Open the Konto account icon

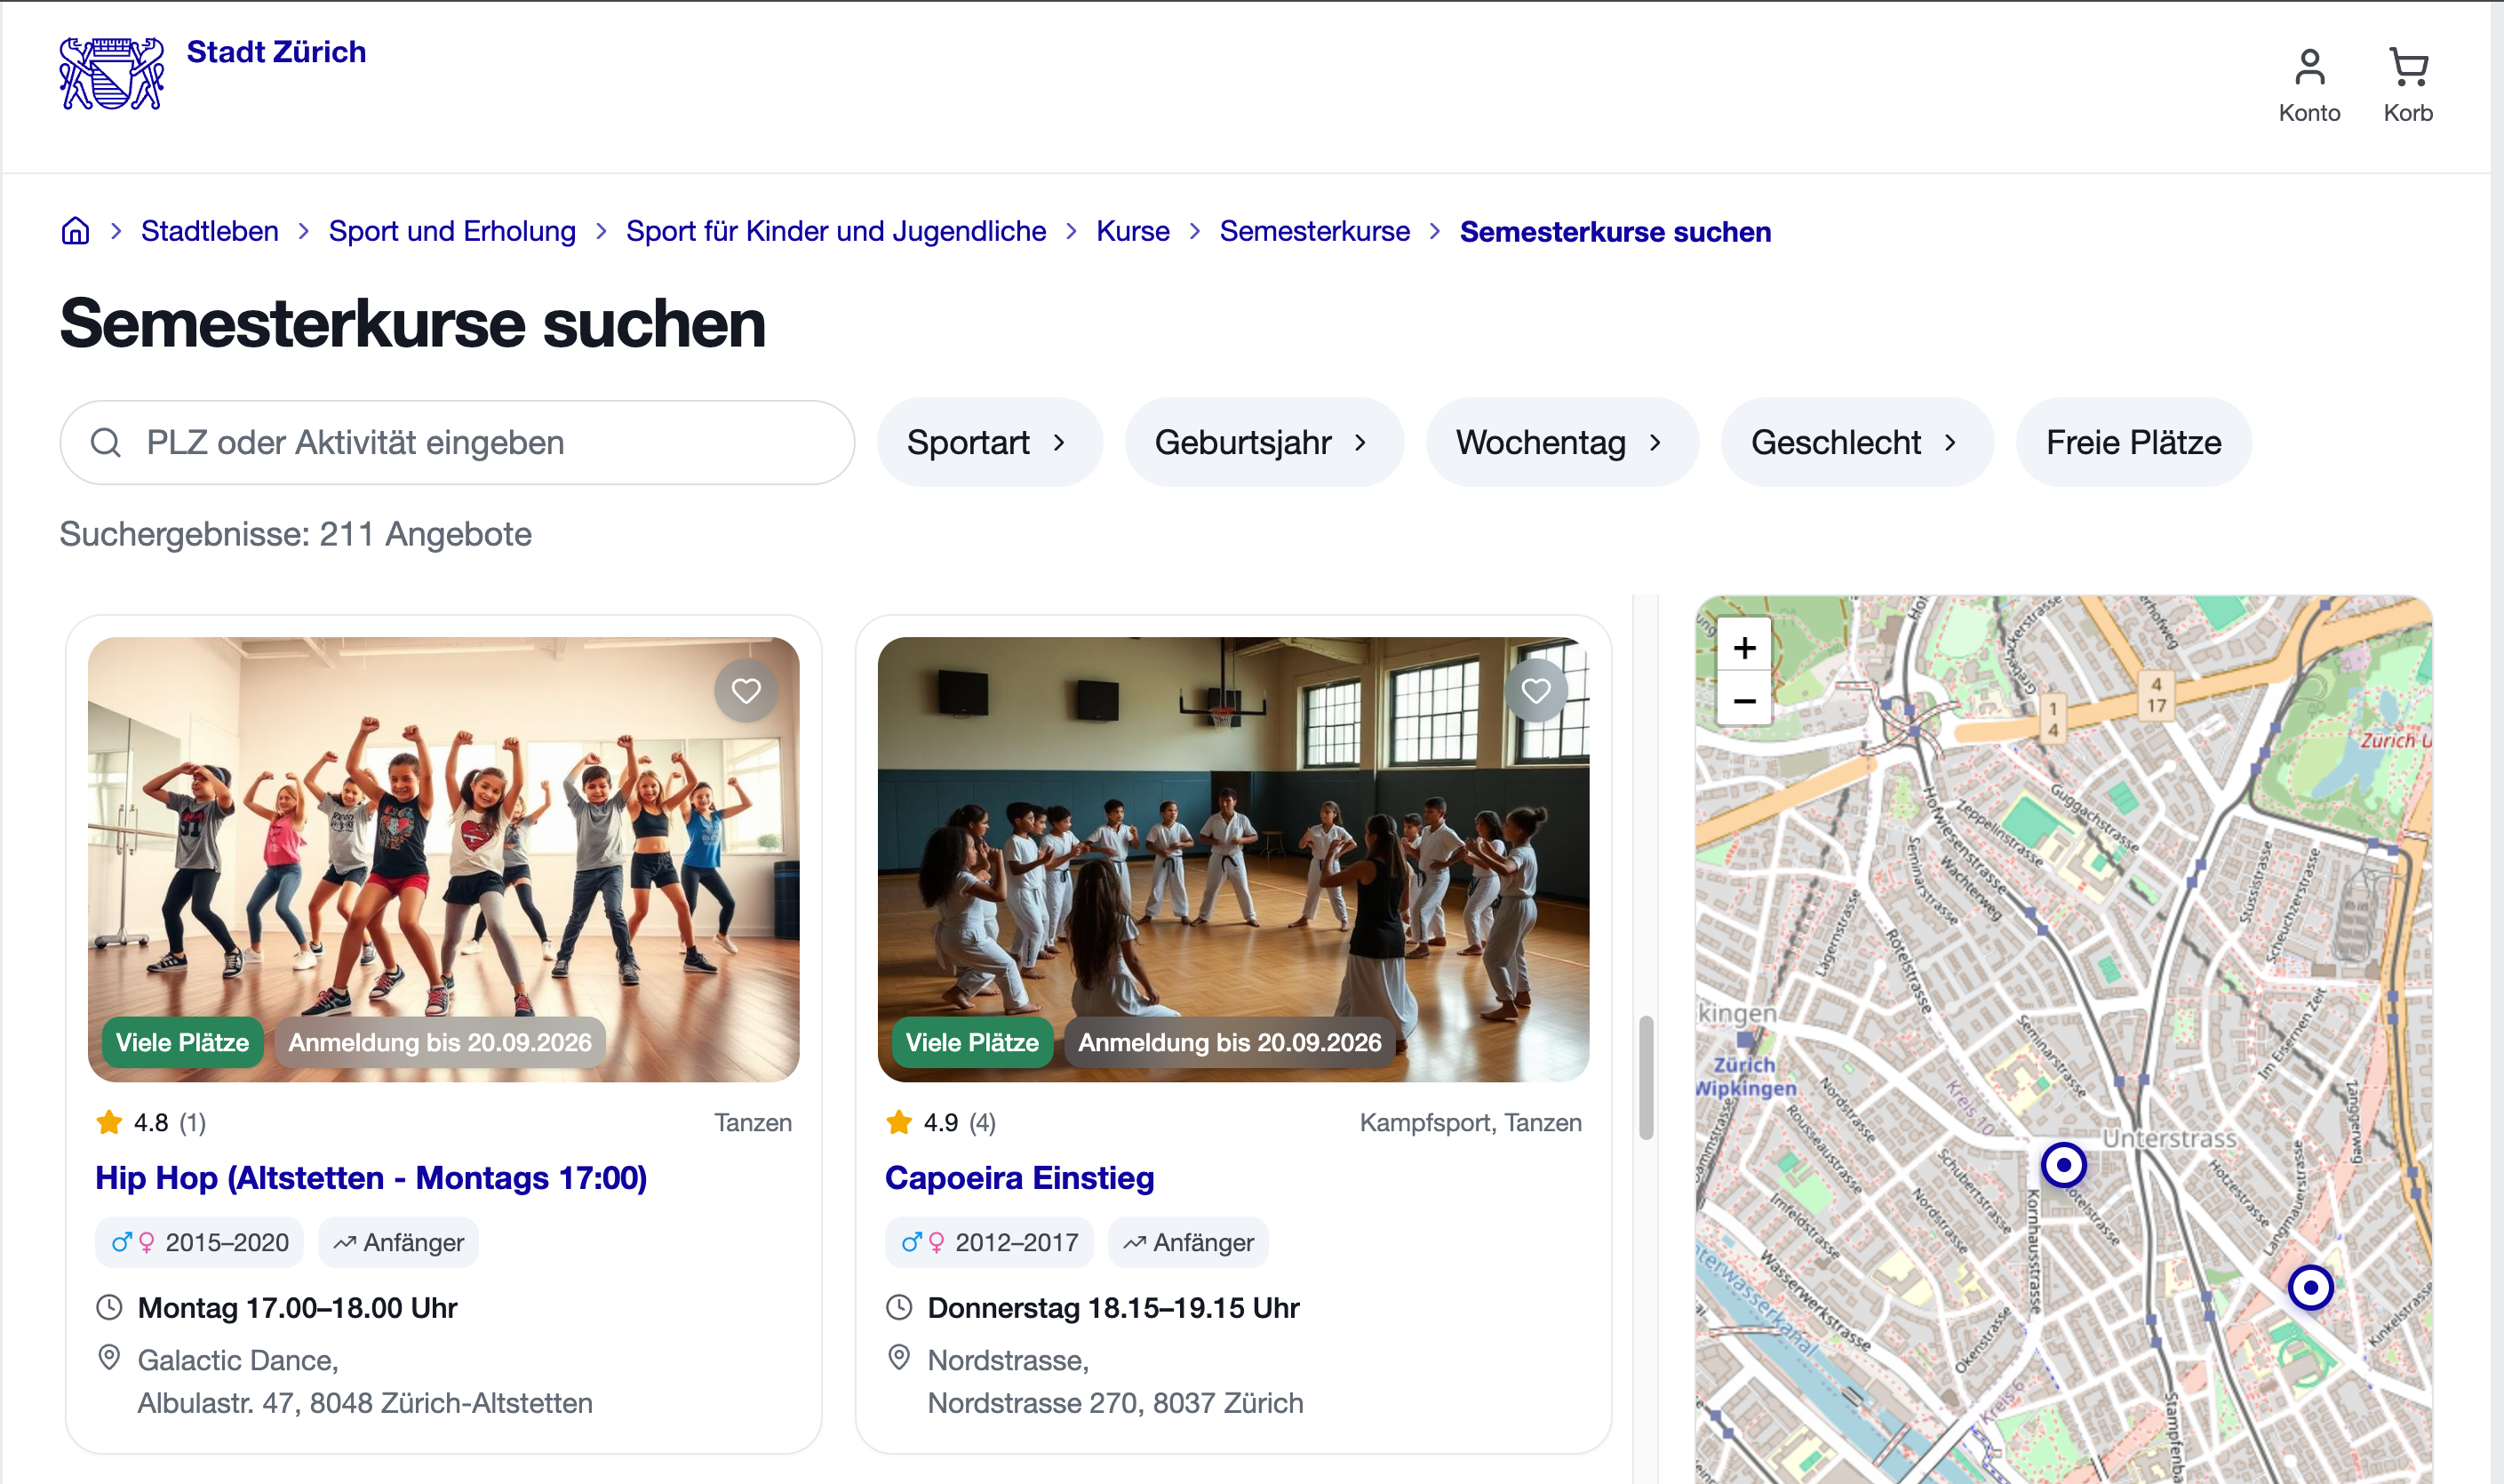(2309, 86)
